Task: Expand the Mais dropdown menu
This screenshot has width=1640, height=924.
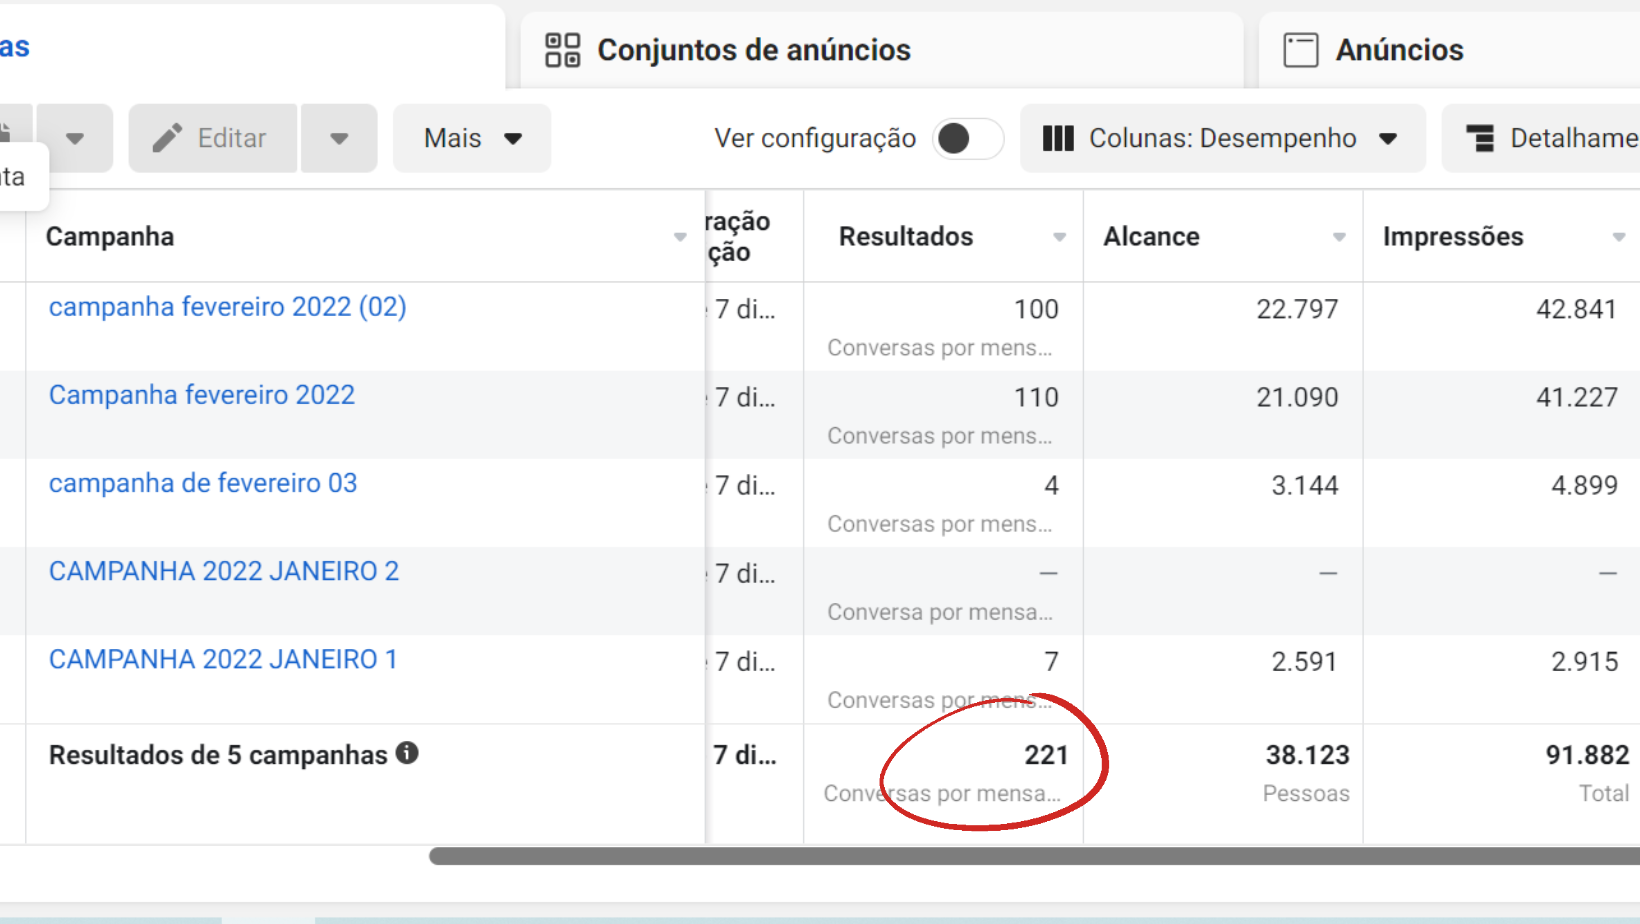Action: tap(472, 138)
